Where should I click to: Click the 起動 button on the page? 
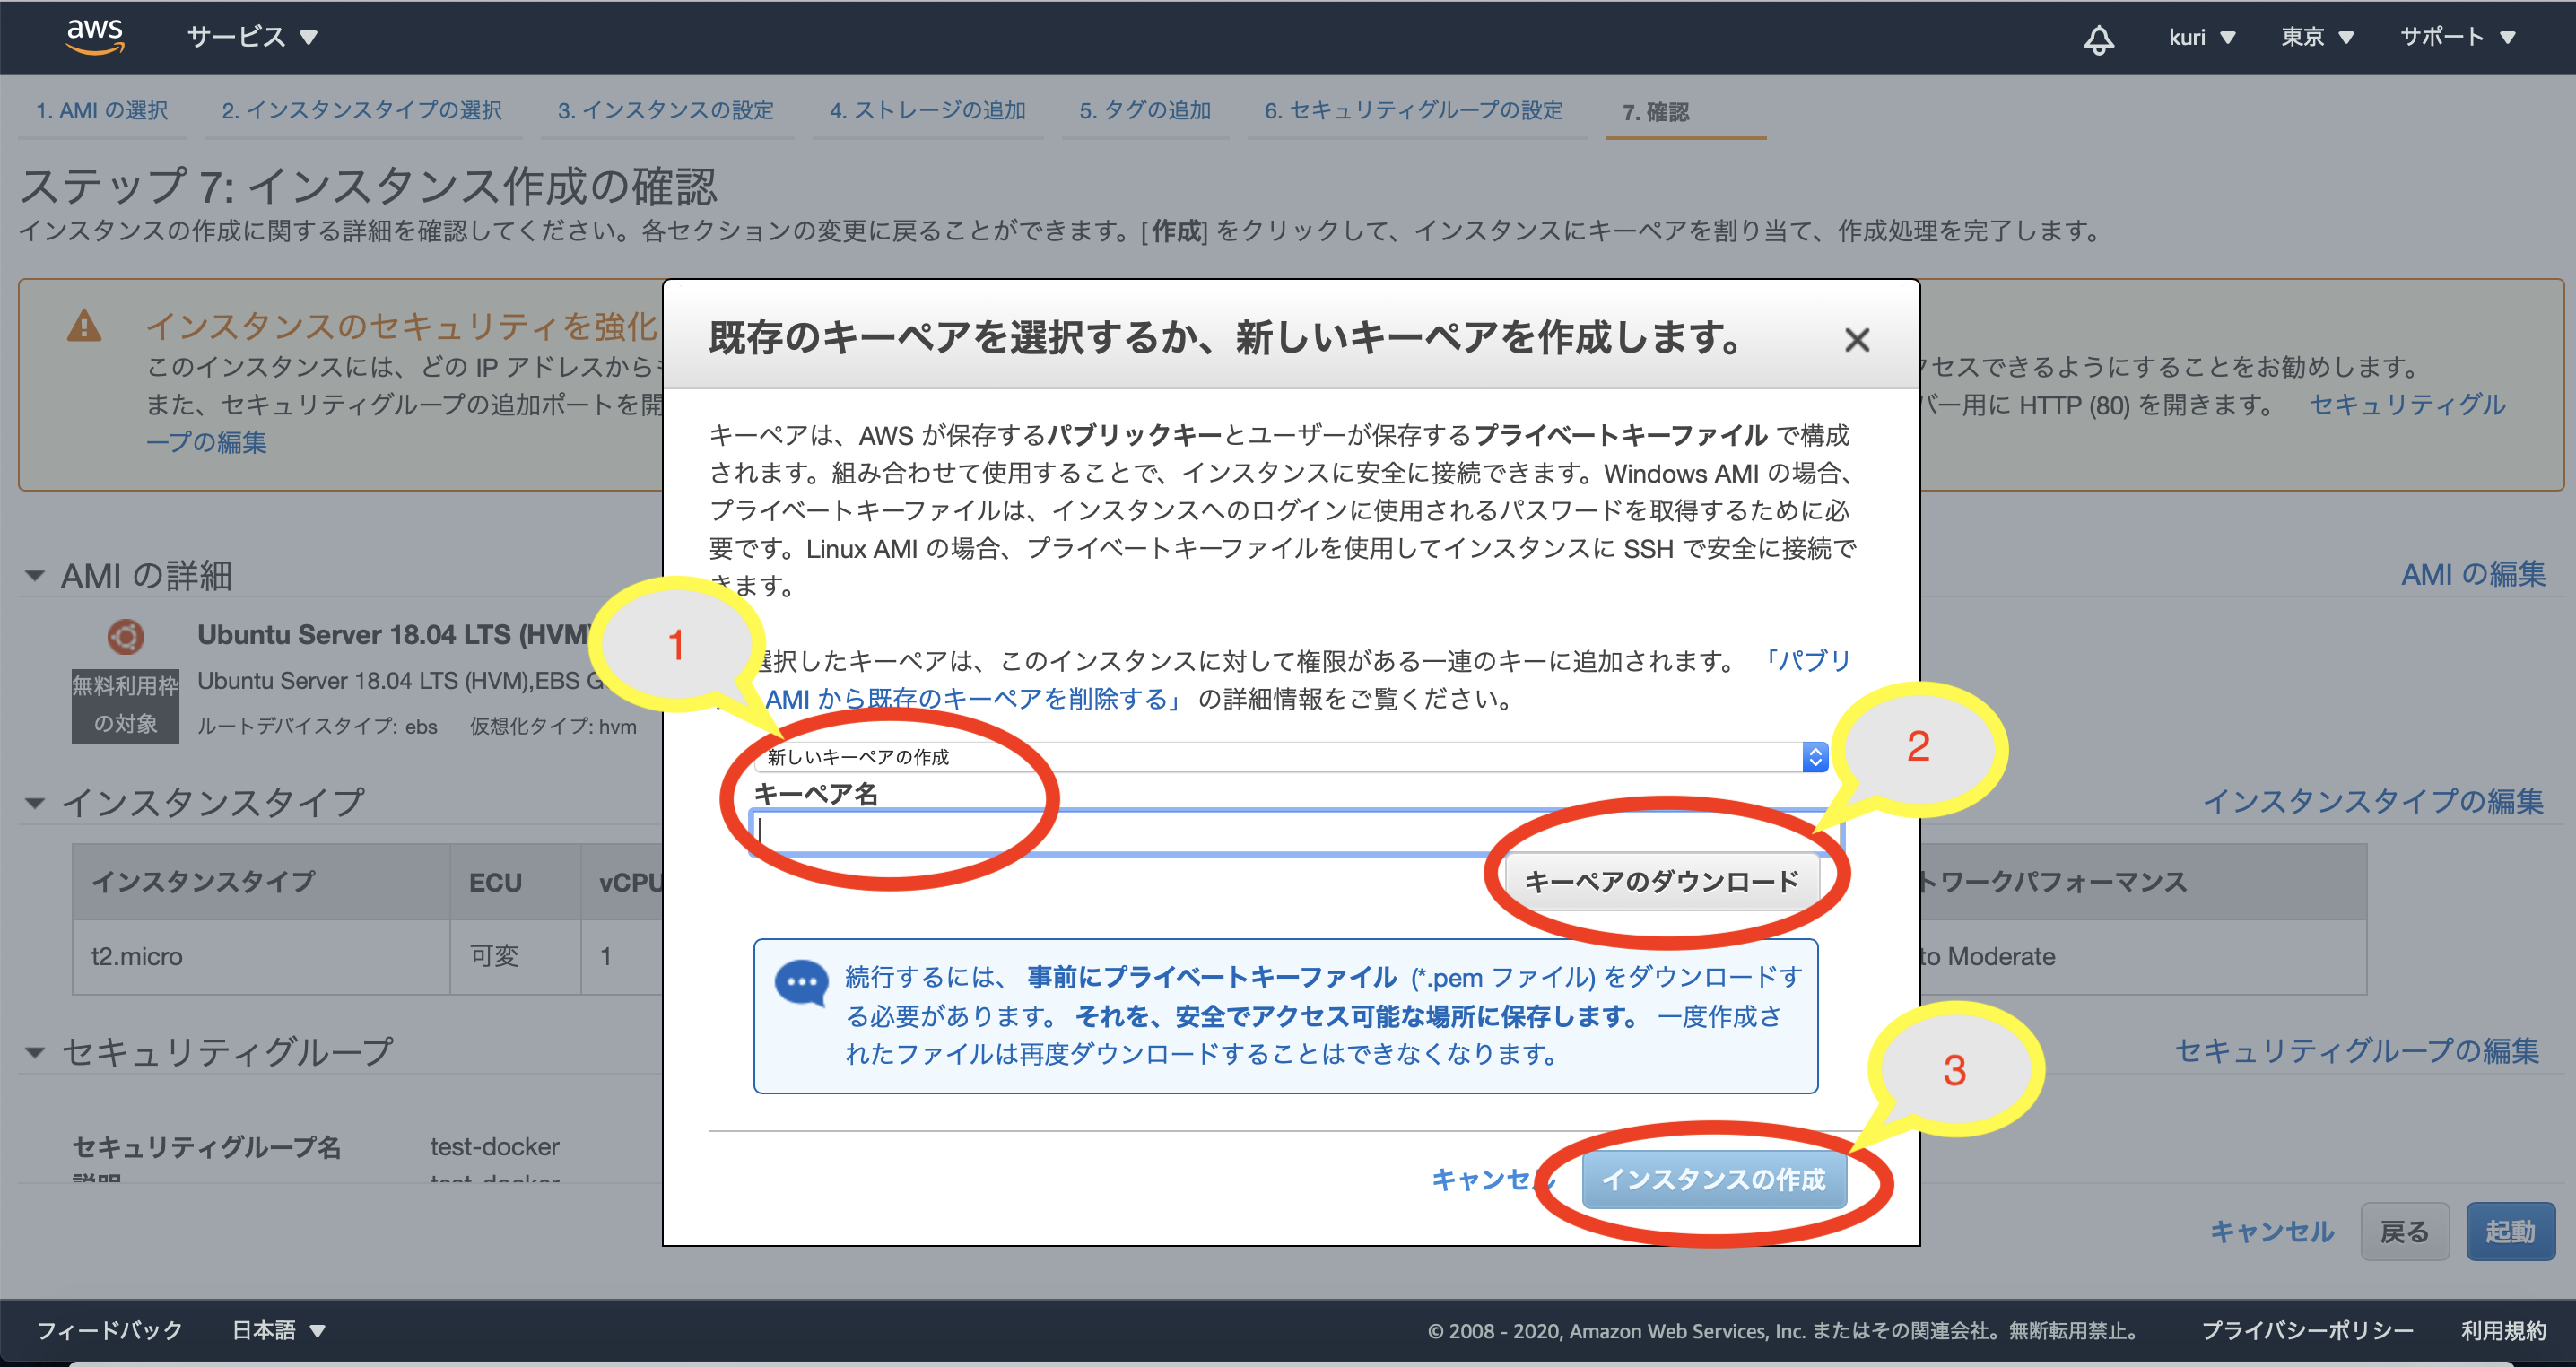click(2510, 1231)
